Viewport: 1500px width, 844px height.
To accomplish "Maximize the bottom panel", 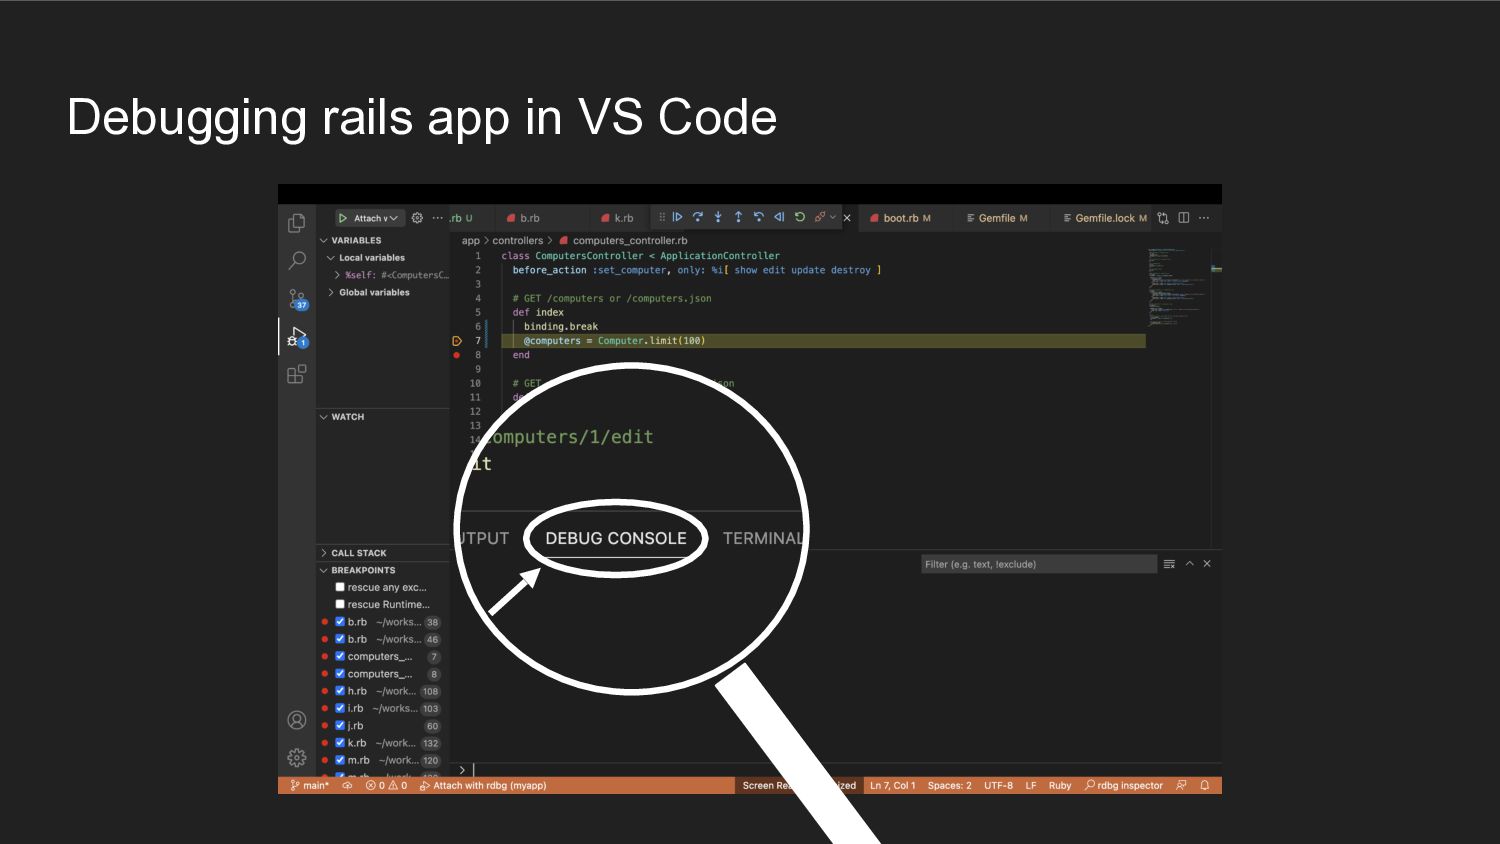I will pos(1190,564).
